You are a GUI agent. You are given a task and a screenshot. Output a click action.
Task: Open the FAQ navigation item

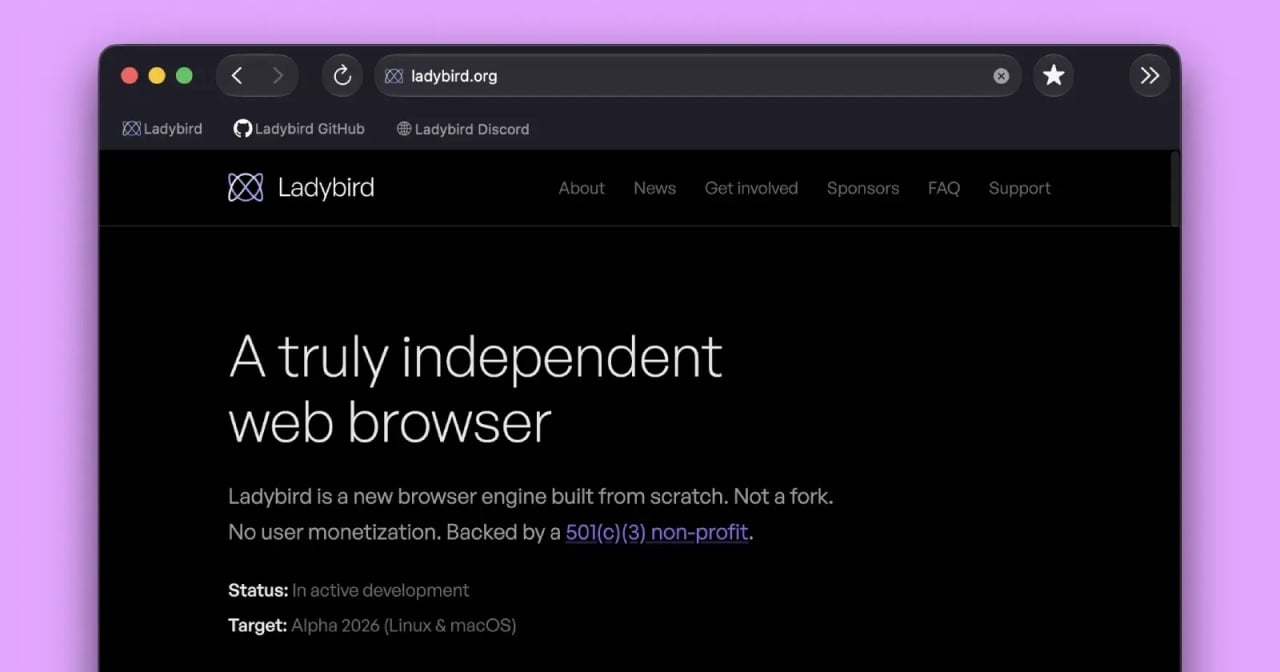pyautogui.click(x=944, y=188)
